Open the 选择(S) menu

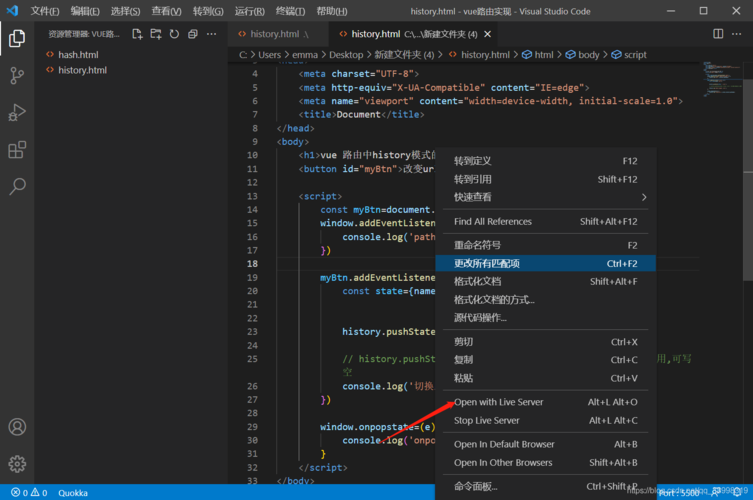click(125, 11)
